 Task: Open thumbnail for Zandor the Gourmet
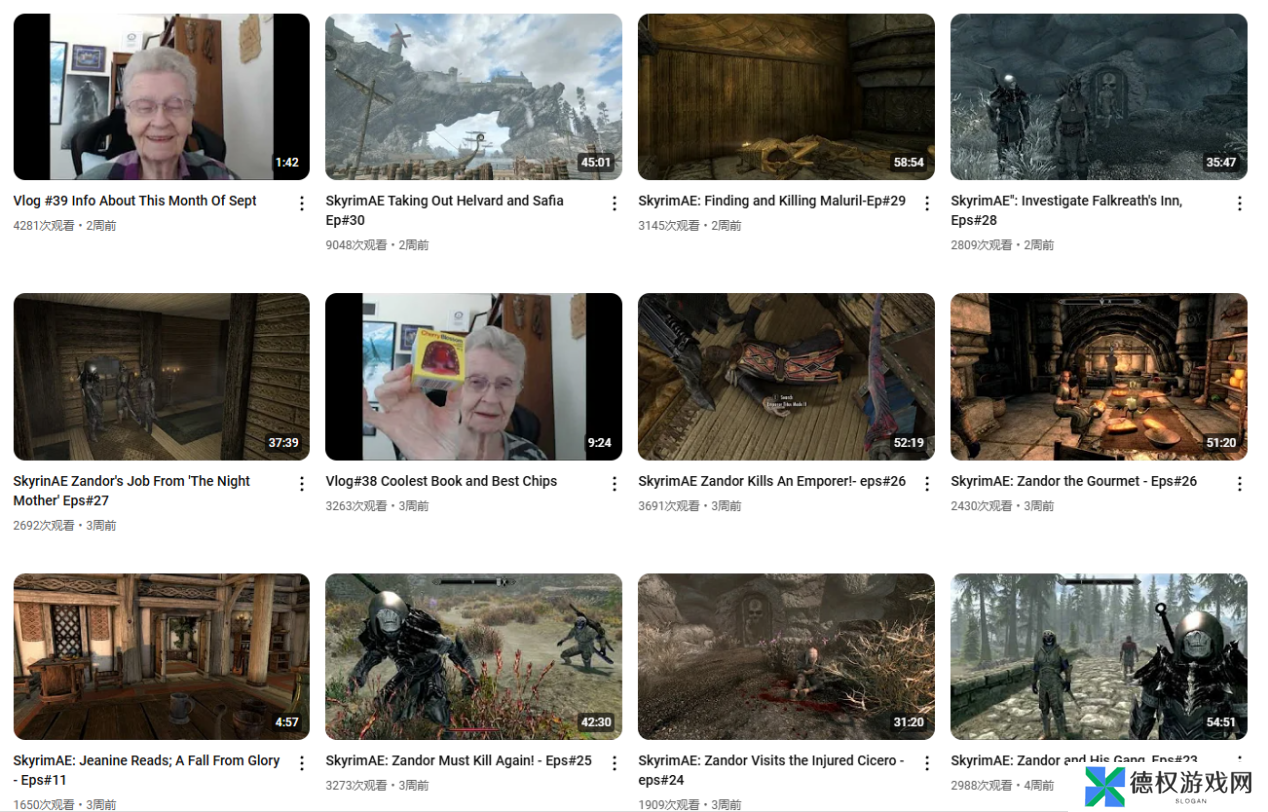[1099, 377]
